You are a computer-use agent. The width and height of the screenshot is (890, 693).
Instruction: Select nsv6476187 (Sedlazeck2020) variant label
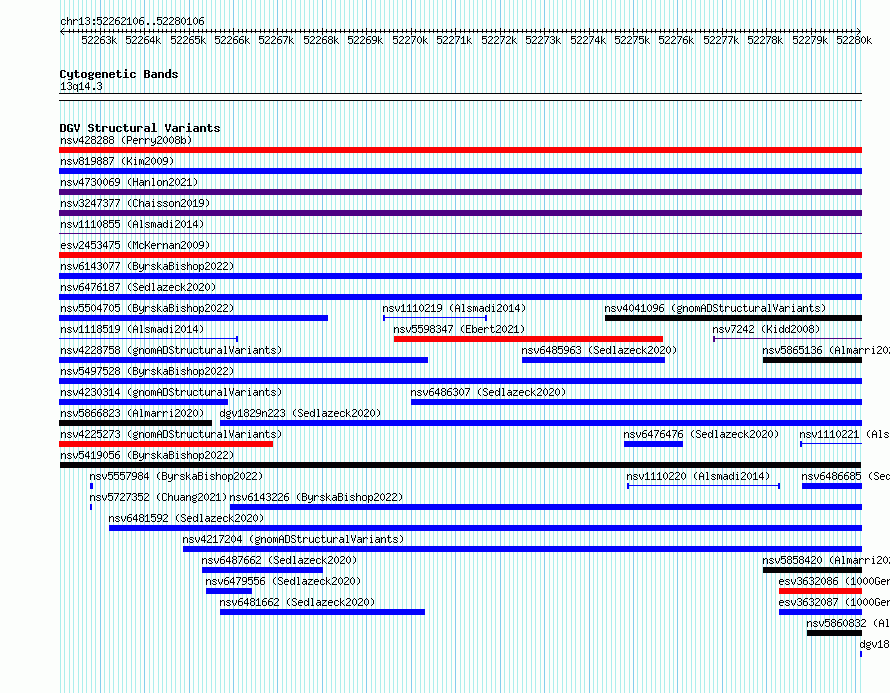tap(138, 287)
